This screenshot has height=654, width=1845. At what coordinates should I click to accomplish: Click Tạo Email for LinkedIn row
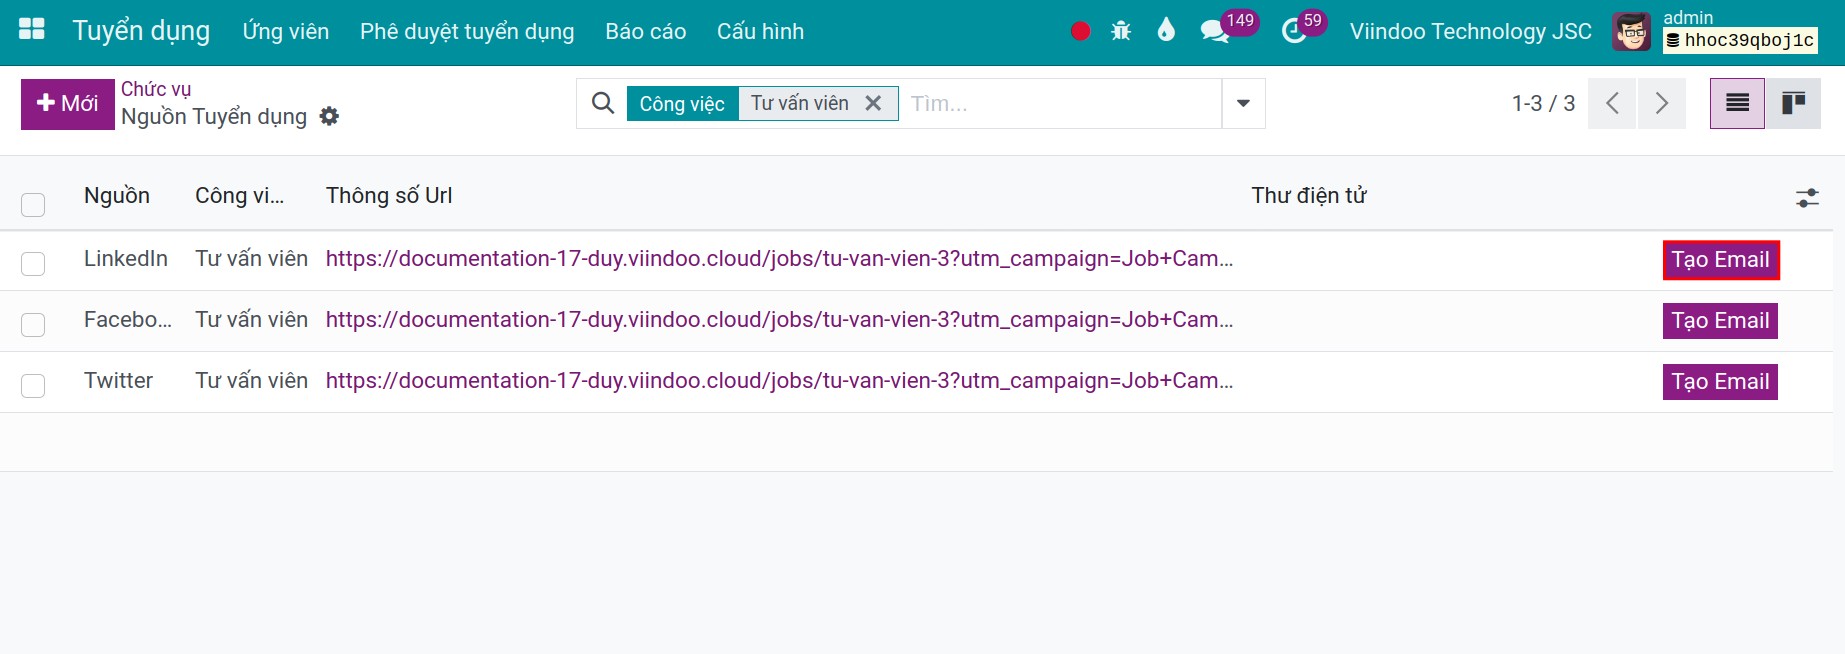coord(1720,260)
